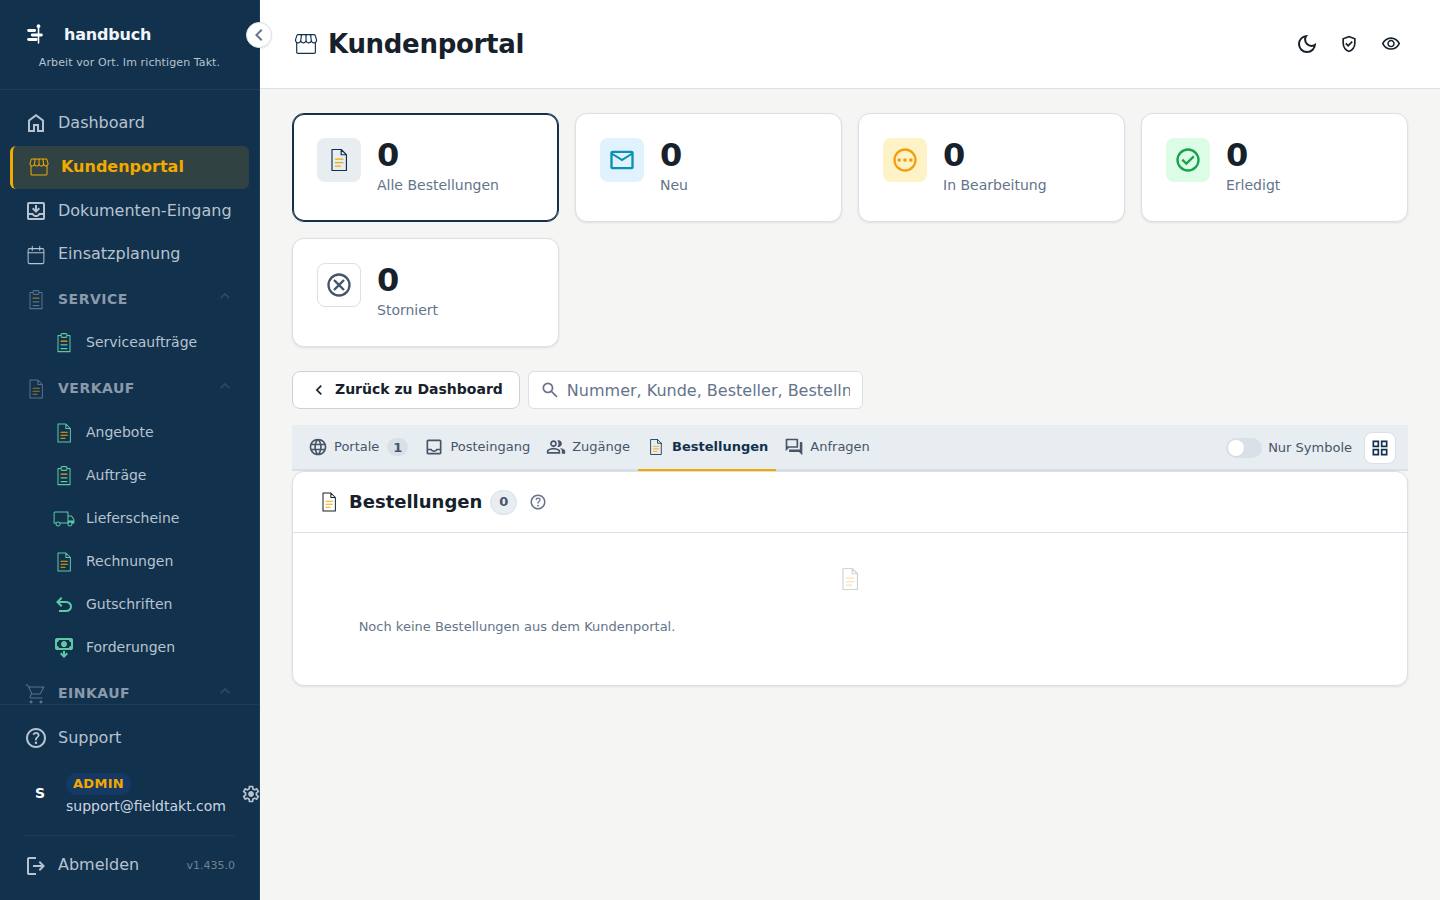Open help icon next to Bestellungen heading
Viewport: 1440px width, 900px height.
pyautogui.click(x=538, y=502)
